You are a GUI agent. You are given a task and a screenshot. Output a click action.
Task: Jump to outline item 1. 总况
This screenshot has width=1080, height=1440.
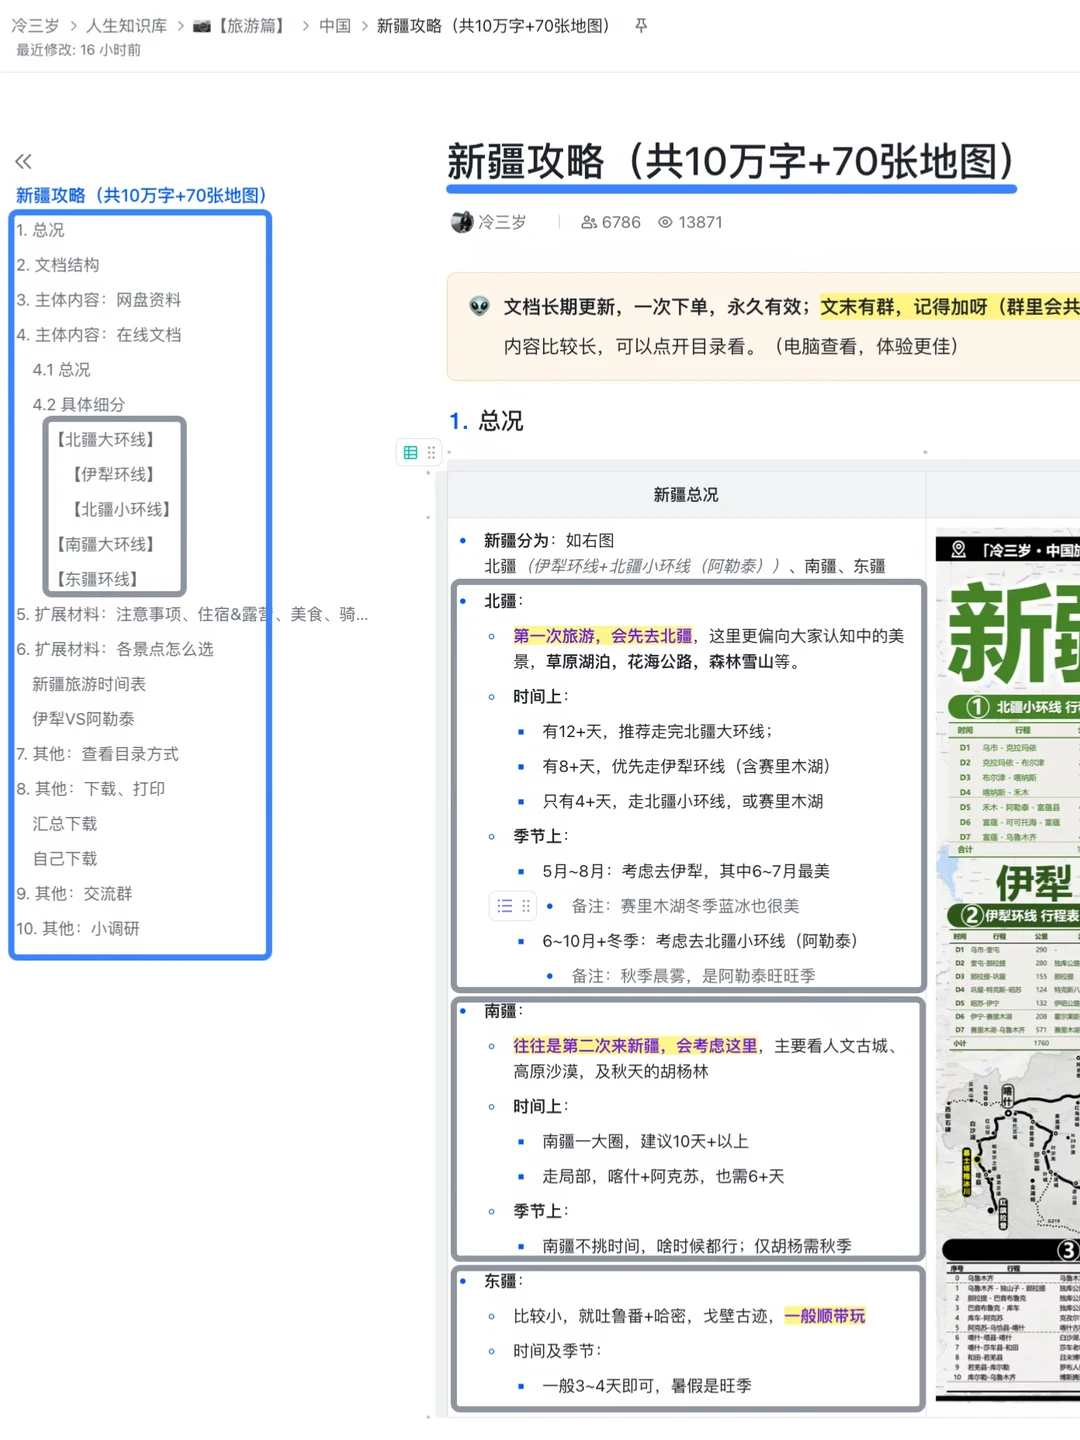click(40, 230)
